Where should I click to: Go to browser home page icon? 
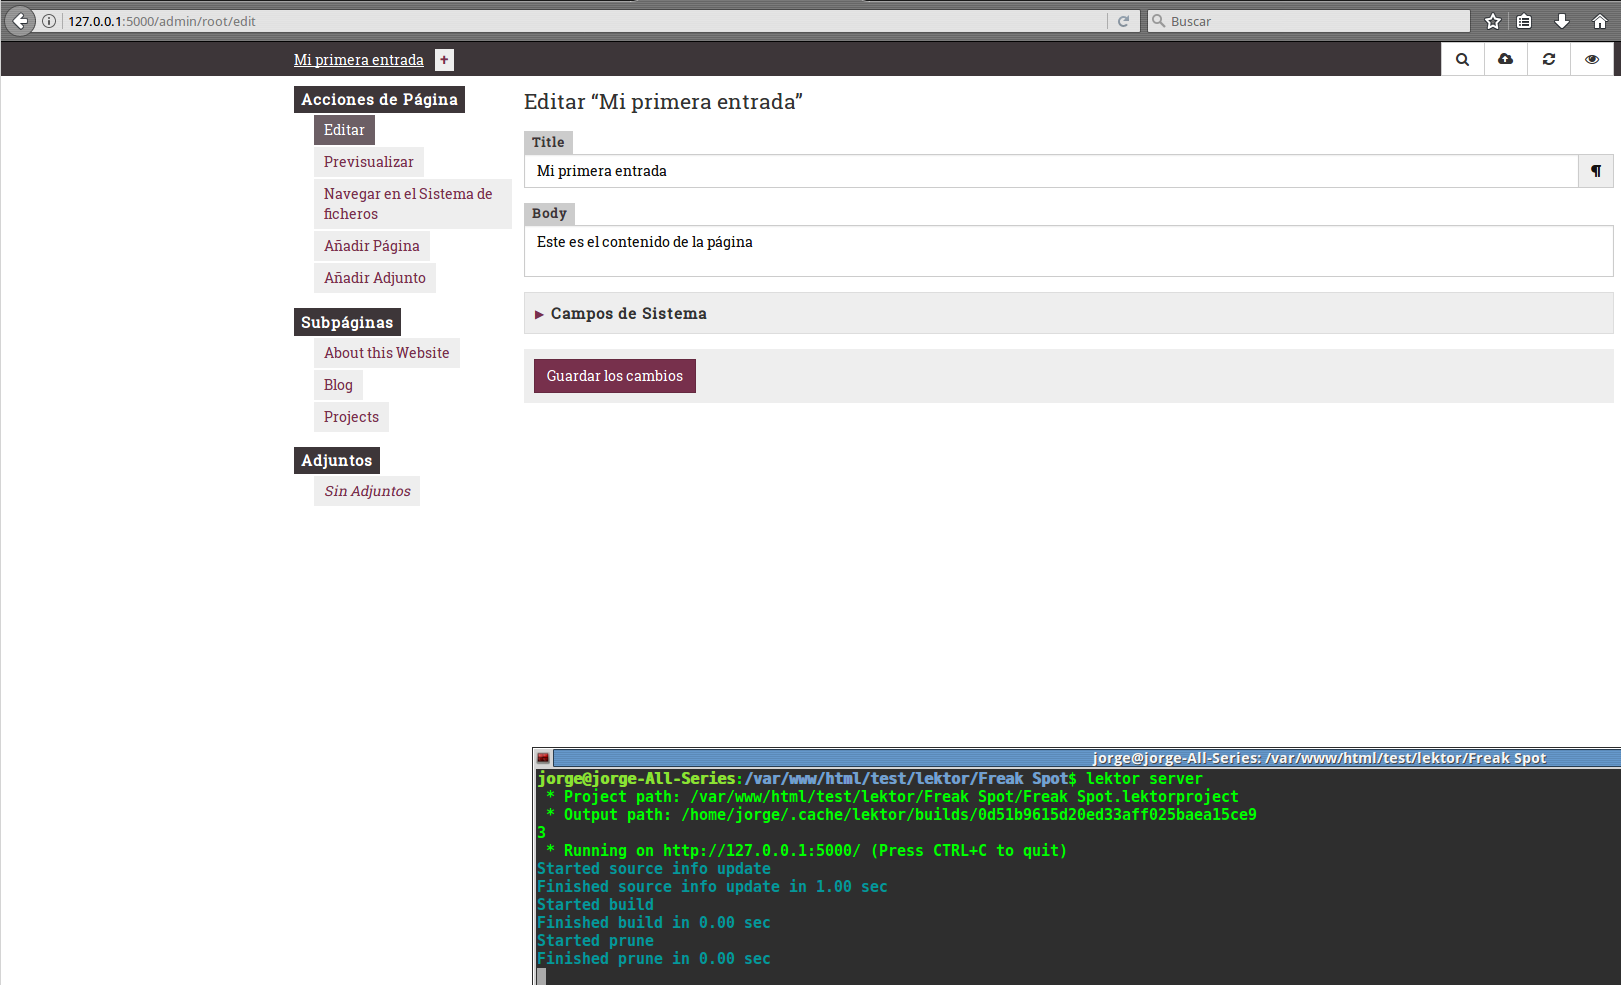click(1599, 21)
